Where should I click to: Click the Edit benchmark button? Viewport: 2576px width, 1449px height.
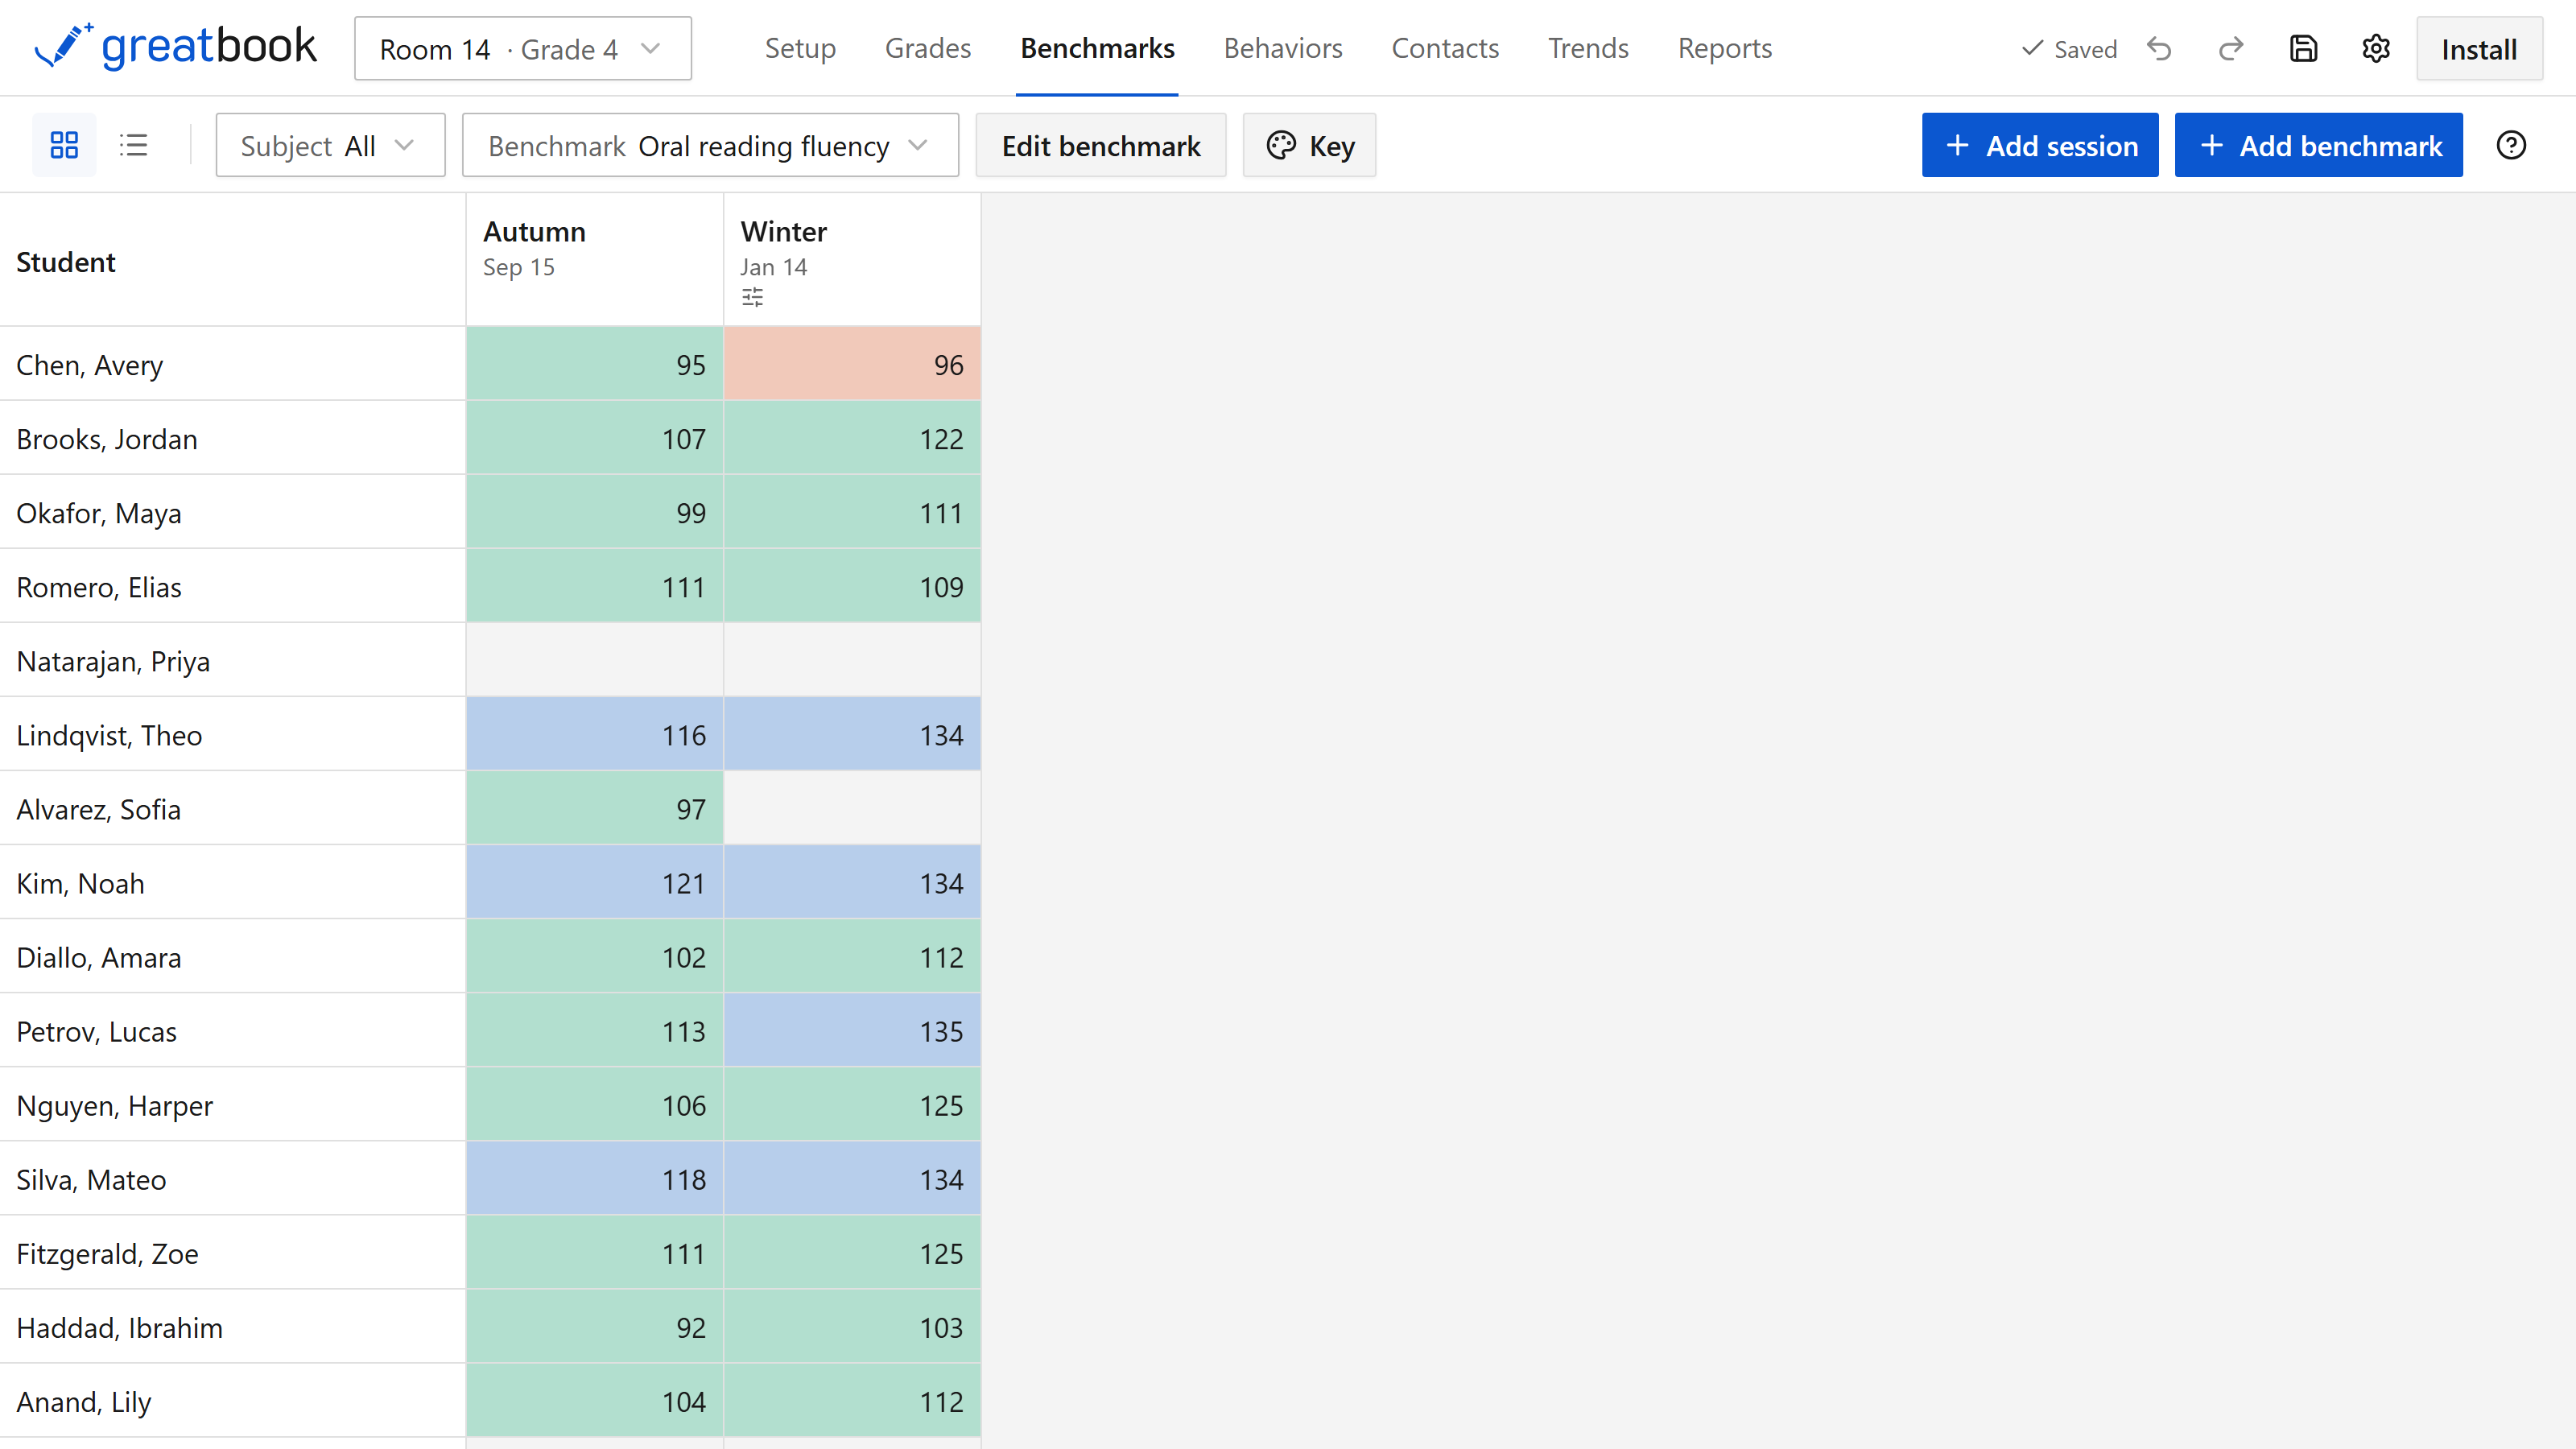(x=1101, y=145)
